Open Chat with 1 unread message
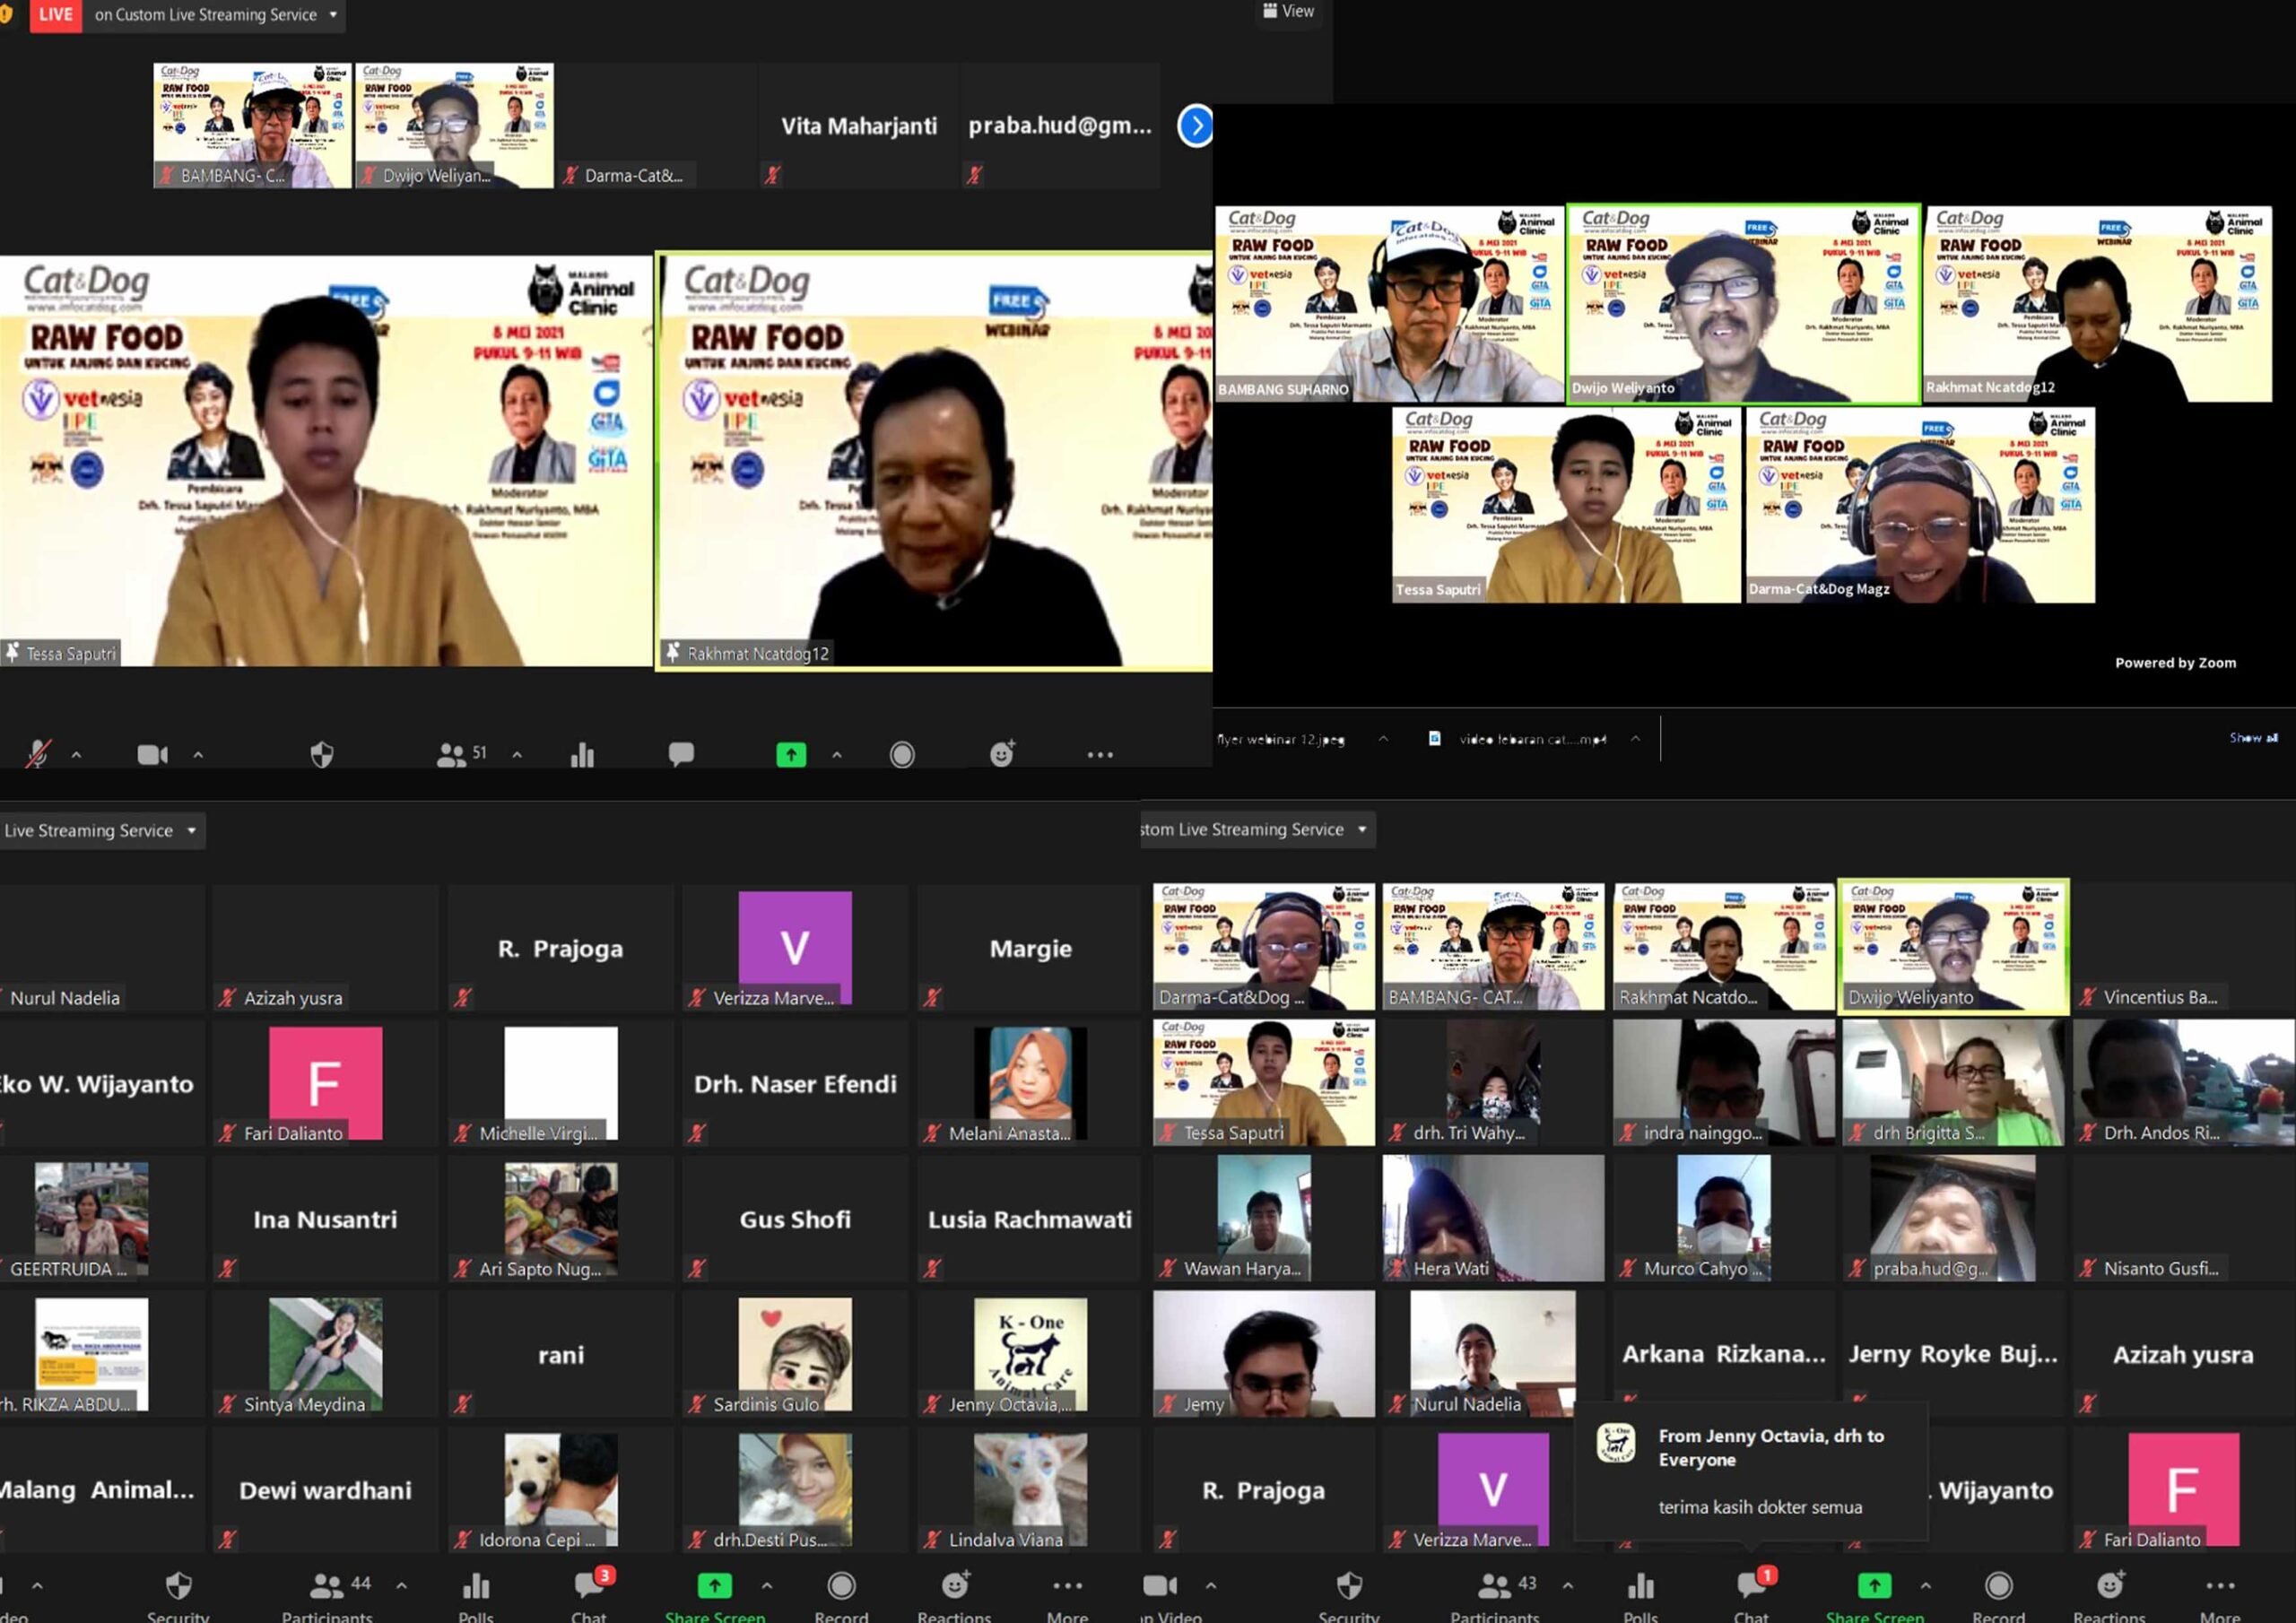This screenshot has height=1623, width=2296. 1752,1596
